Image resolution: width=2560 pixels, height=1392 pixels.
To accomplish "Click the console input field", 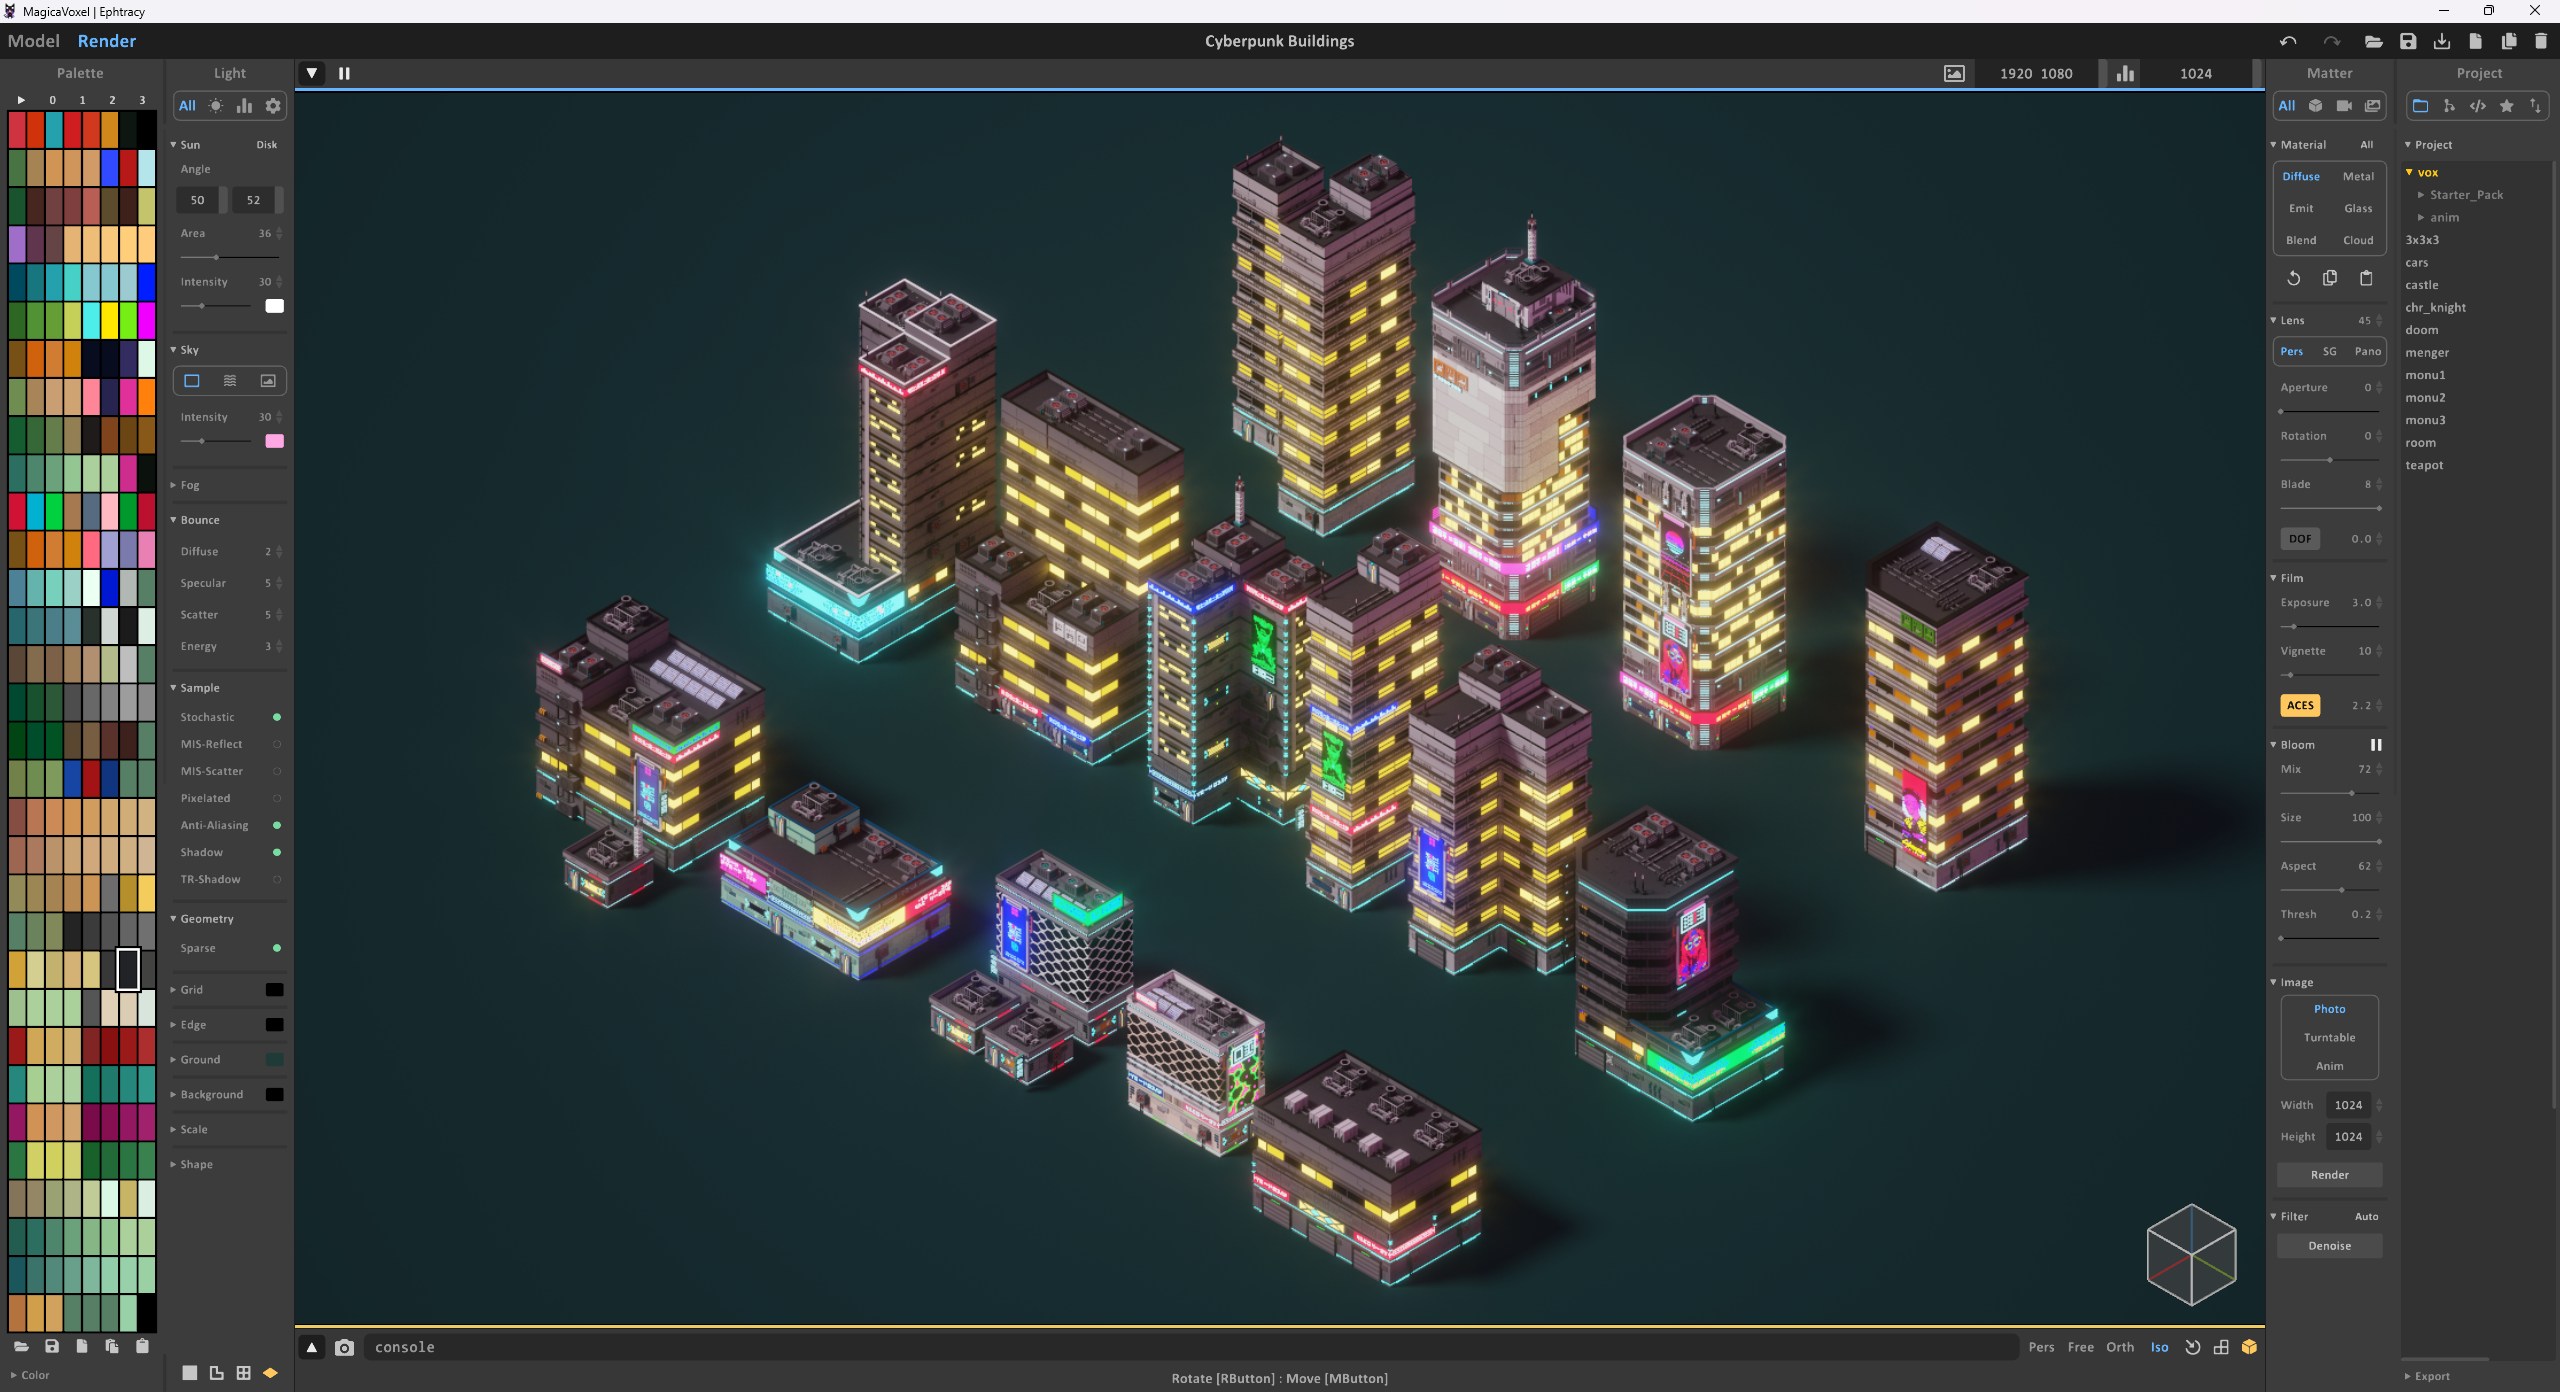I will 1190,1348.
